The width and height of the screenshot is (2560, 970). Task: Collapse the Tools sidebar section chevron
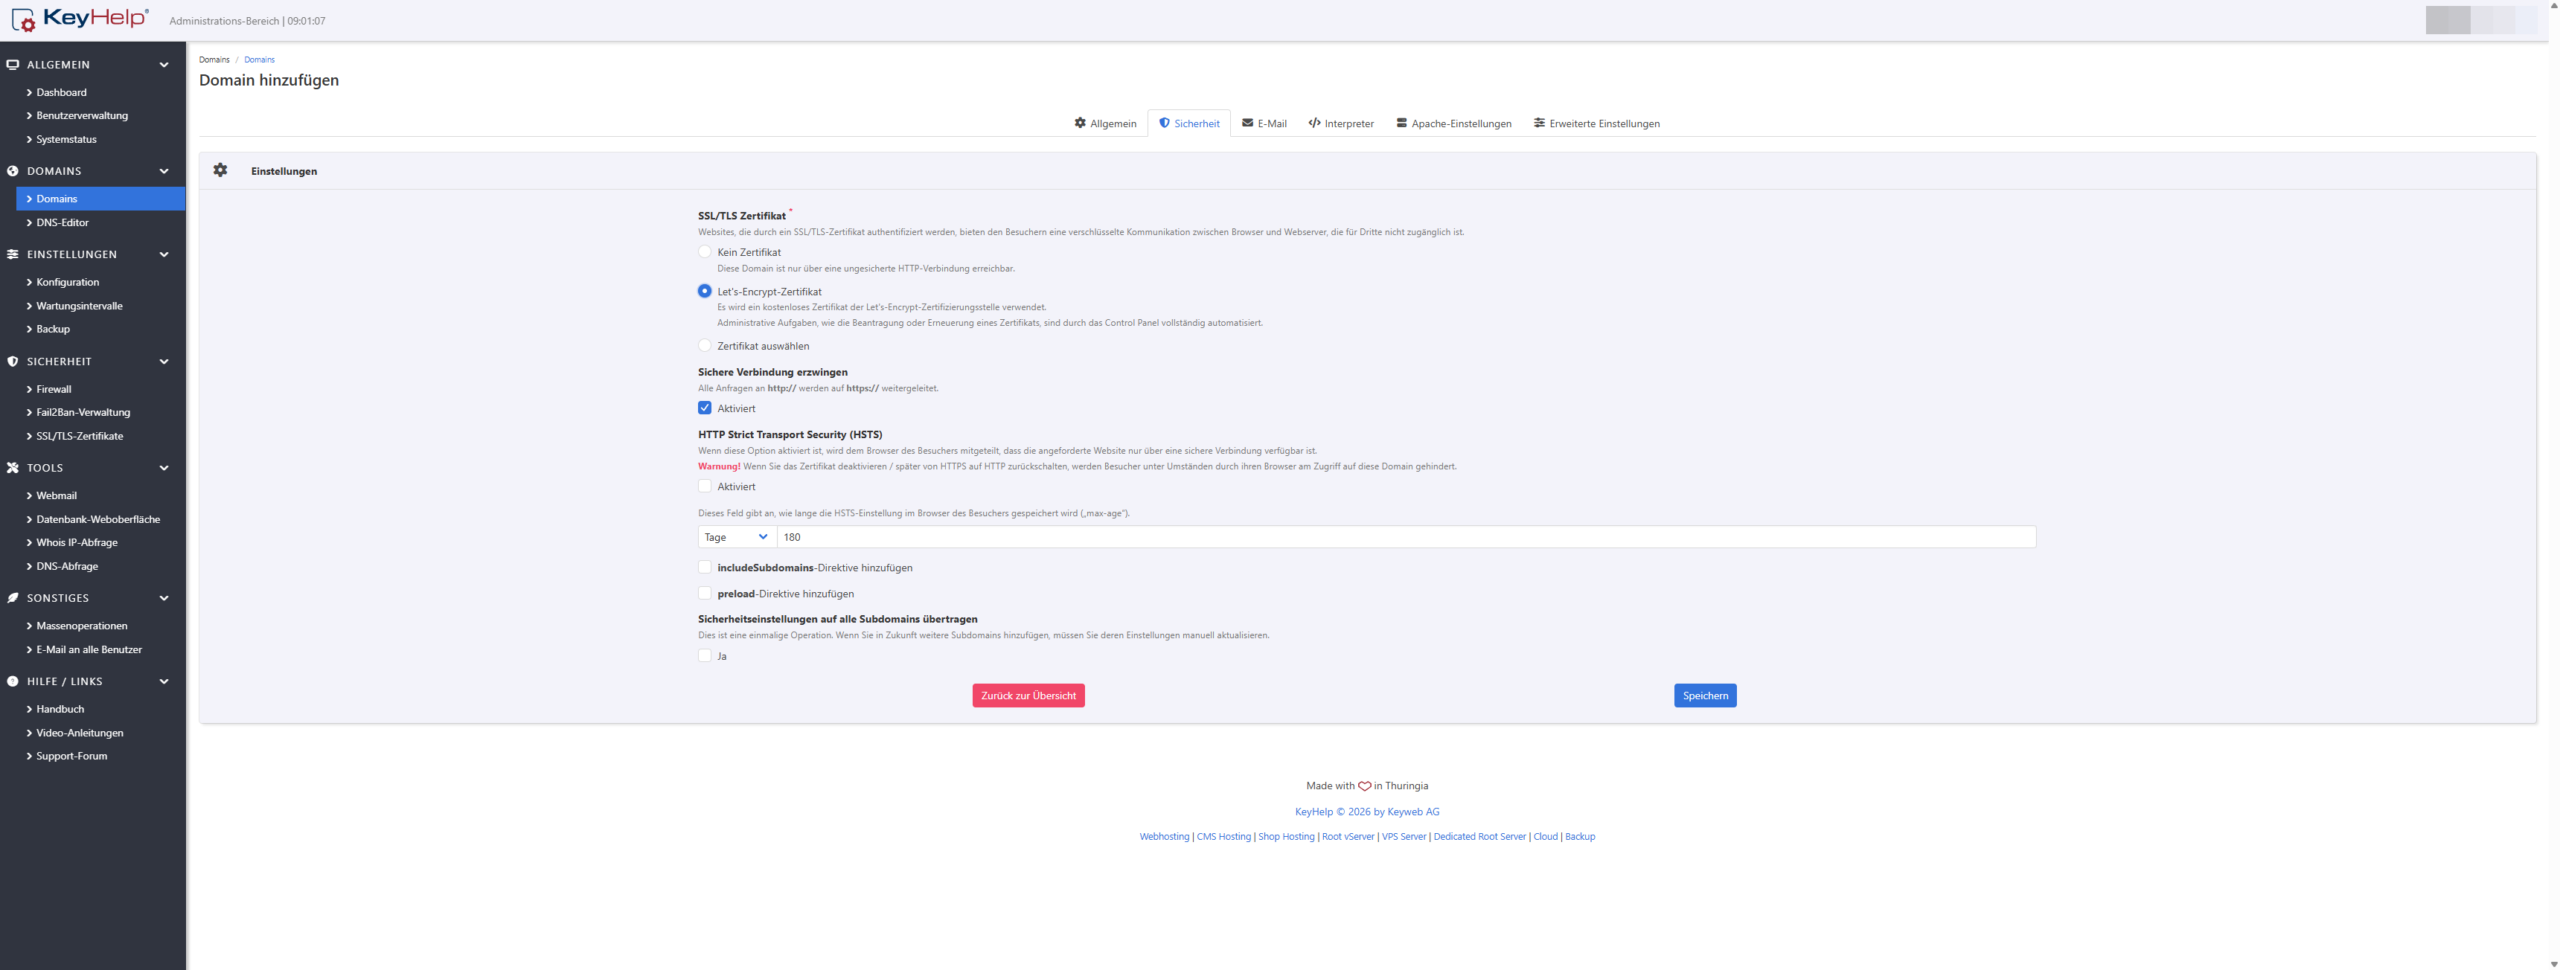[164, 468]
